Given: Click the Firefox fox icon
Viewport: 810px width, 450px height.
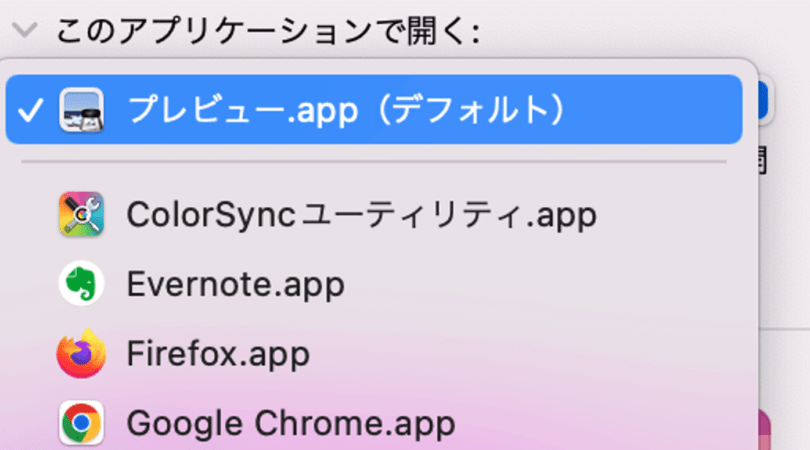Looking at the screenshot, I should [80, 353].
